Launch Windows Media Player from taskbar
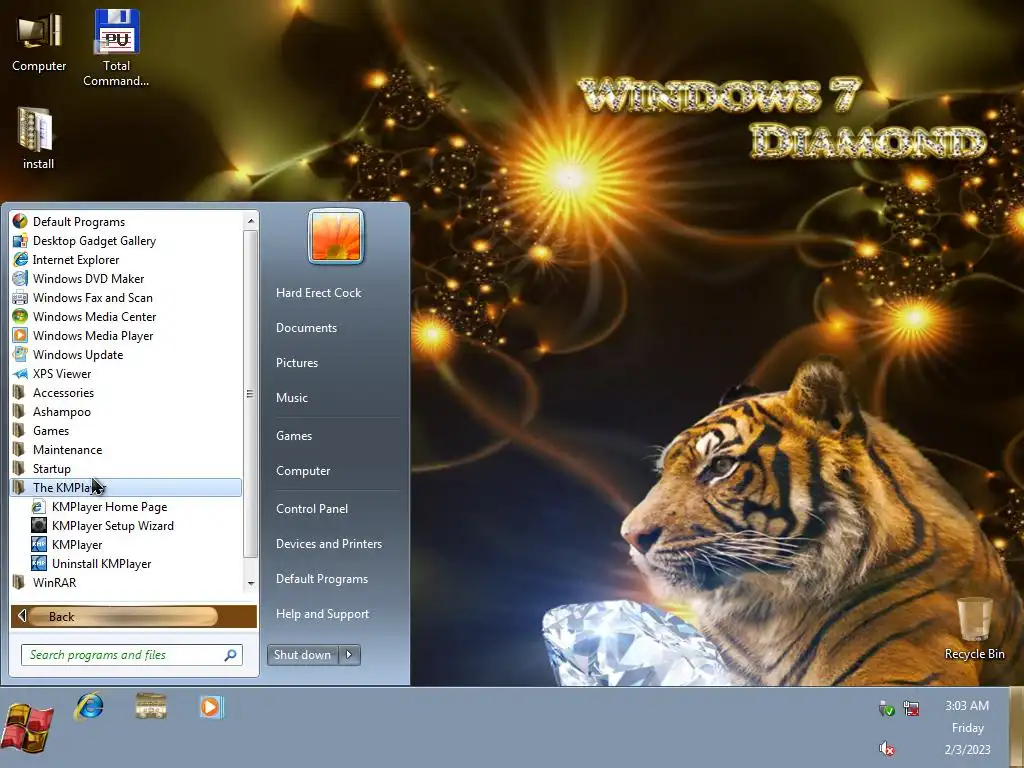Viewport: 1024px width, 768px height. coord(211,707)
